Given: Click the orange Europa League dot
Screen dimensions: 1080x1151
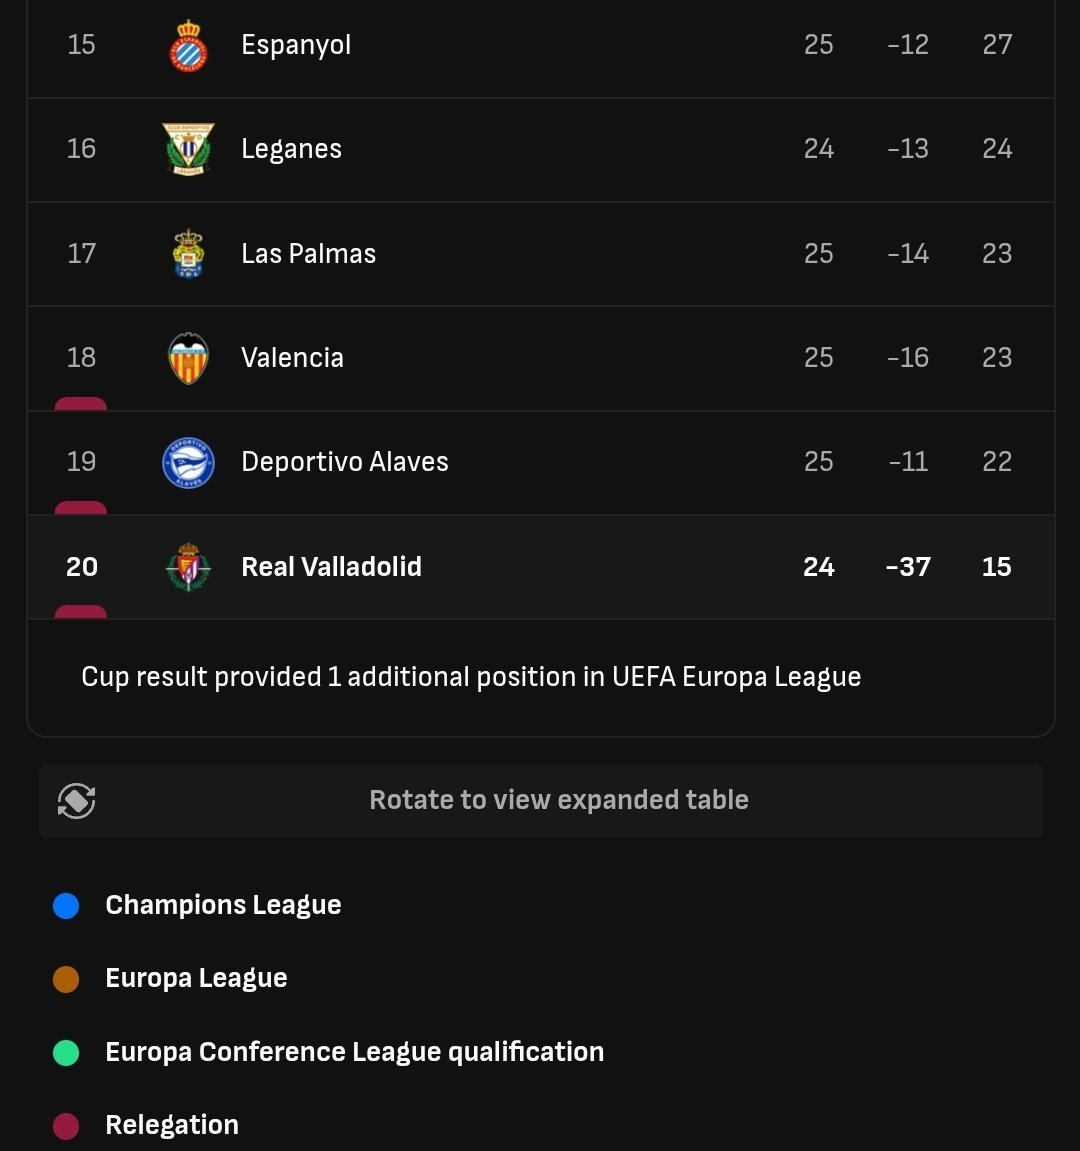Looking at the screenshot, I should [66, 979].
